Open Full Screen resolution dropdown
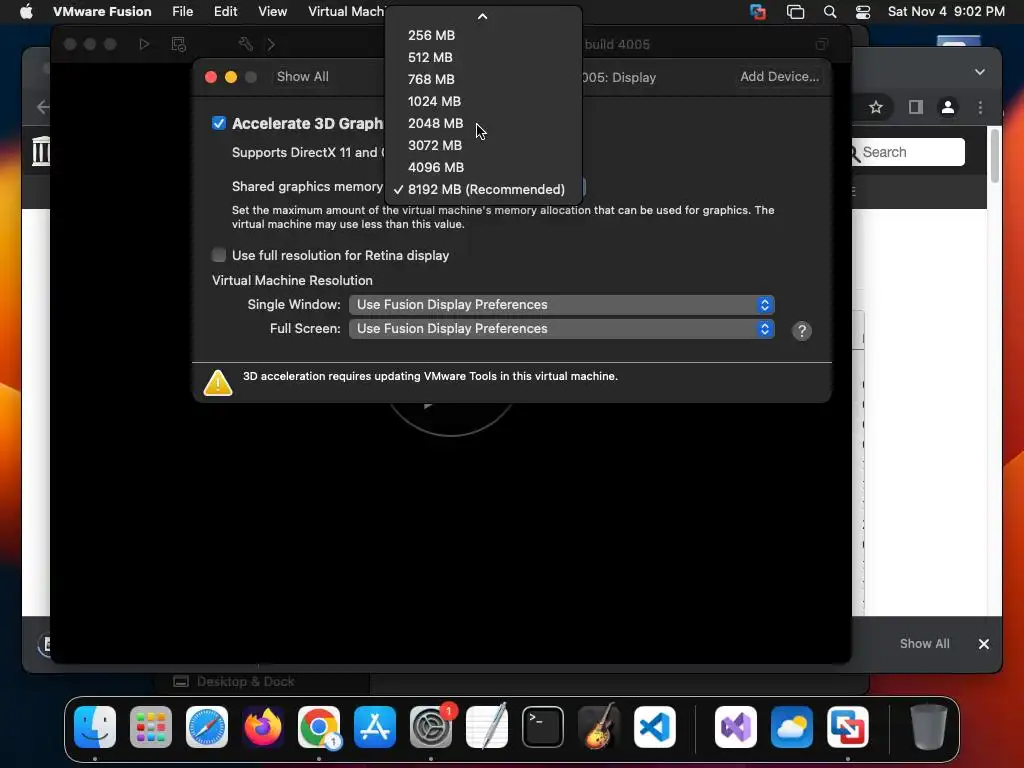The height and width of the screenshot is (768, 1024). click(562, 328)
